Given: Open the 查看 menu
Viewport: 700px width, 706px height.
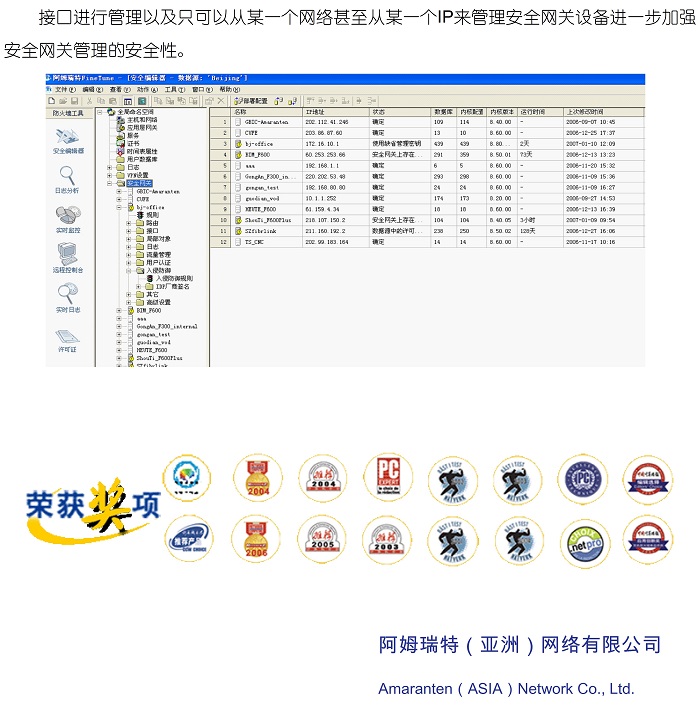Looking at the screenshot, I should tap(120, 90).
